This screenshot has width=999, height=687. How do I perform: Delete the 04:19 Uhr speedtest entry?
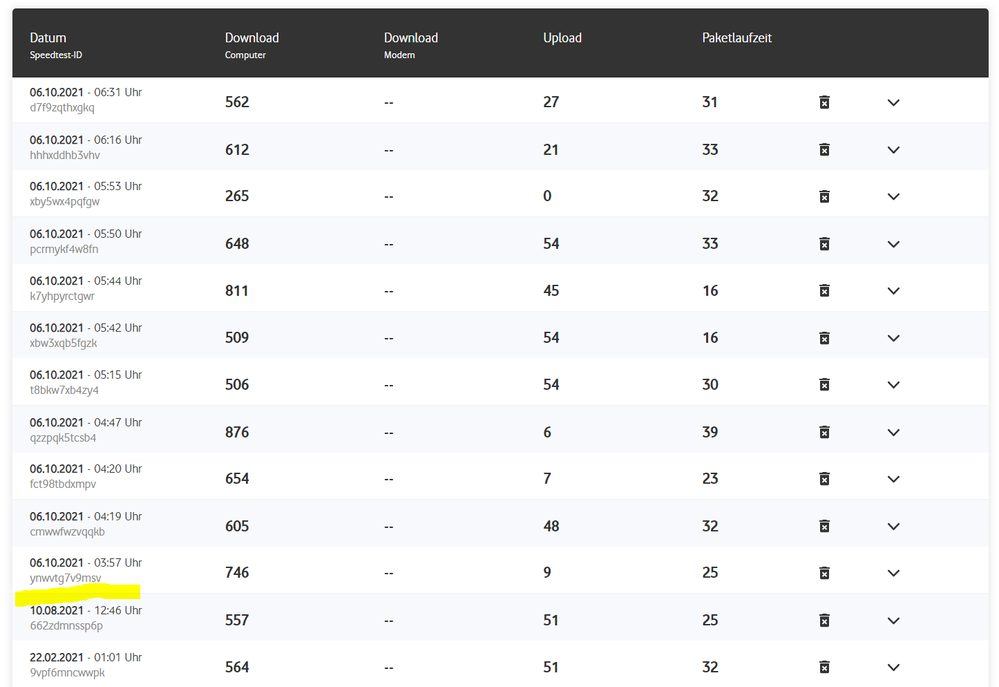824,526
